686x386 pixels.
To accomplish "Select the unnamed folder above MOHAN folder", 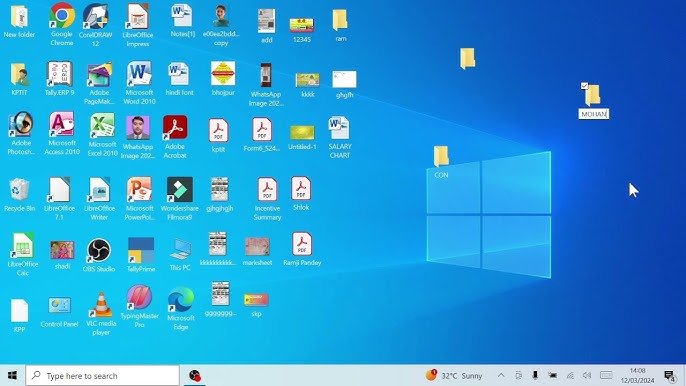I will 467,58.
